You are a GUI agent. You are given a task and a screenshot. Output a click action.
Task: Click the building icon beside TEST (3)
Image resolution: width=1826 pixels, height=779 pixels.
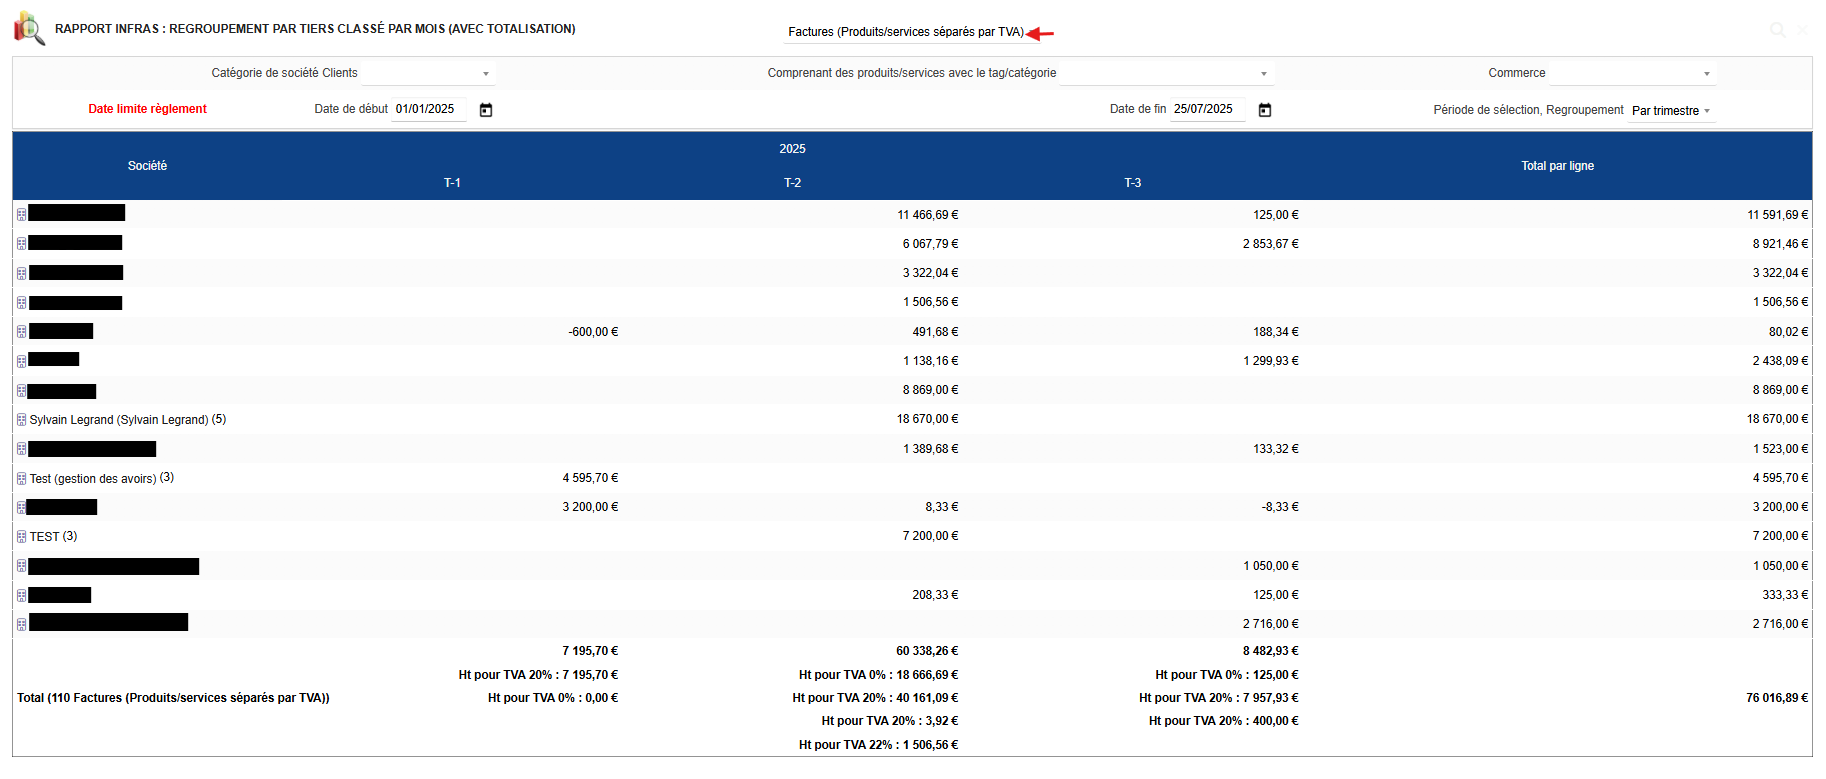(x=21, y=537)
